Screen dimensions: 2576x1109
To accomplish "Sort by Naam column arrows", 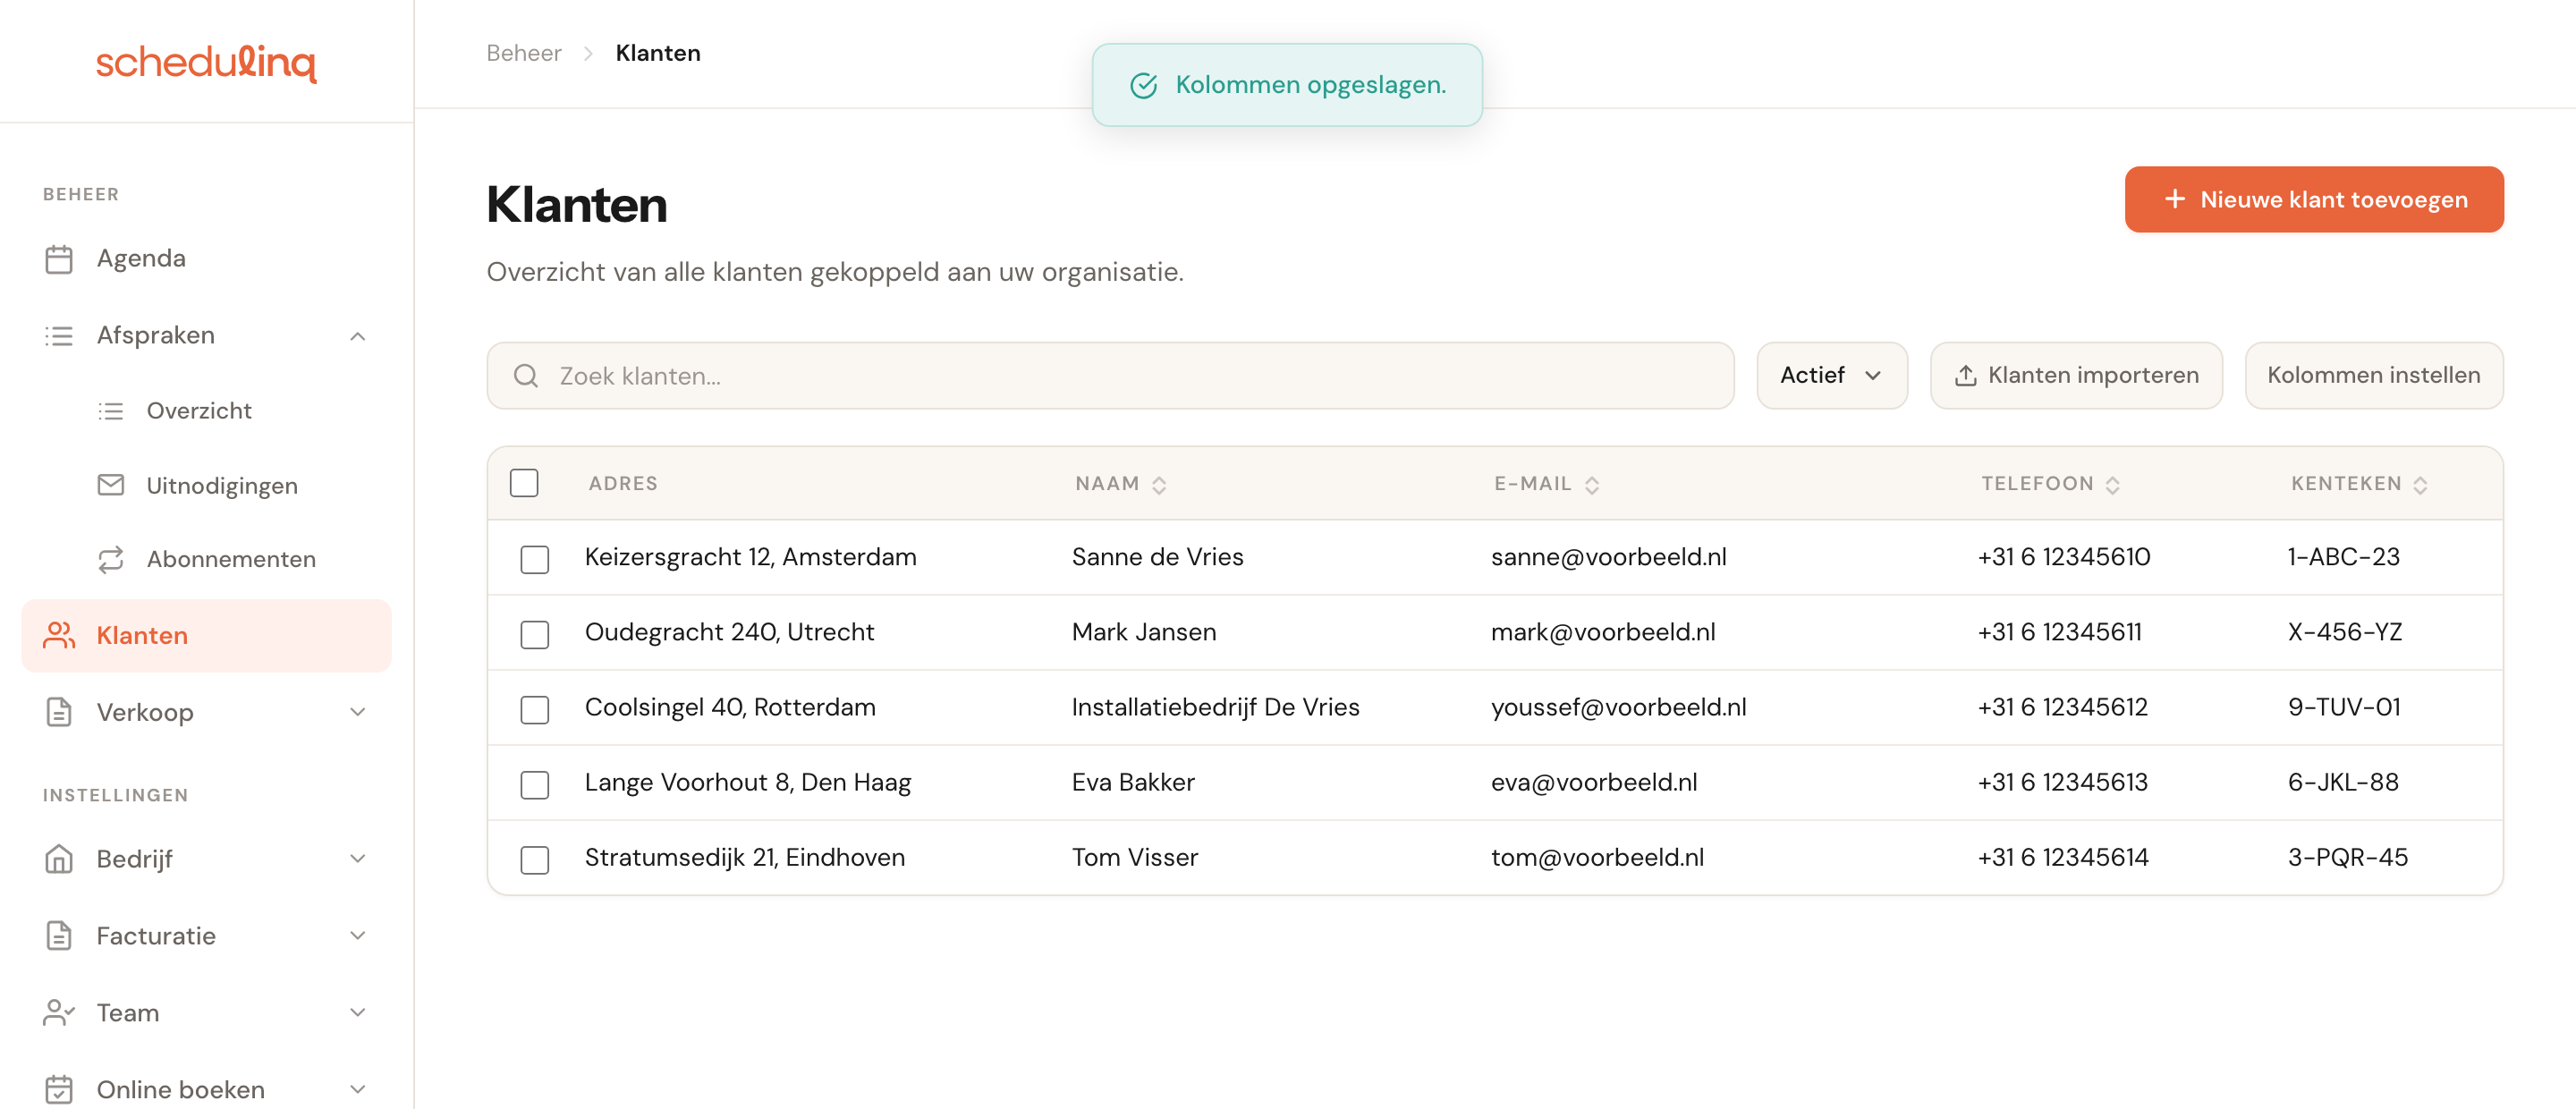I will click(1159, 485).
